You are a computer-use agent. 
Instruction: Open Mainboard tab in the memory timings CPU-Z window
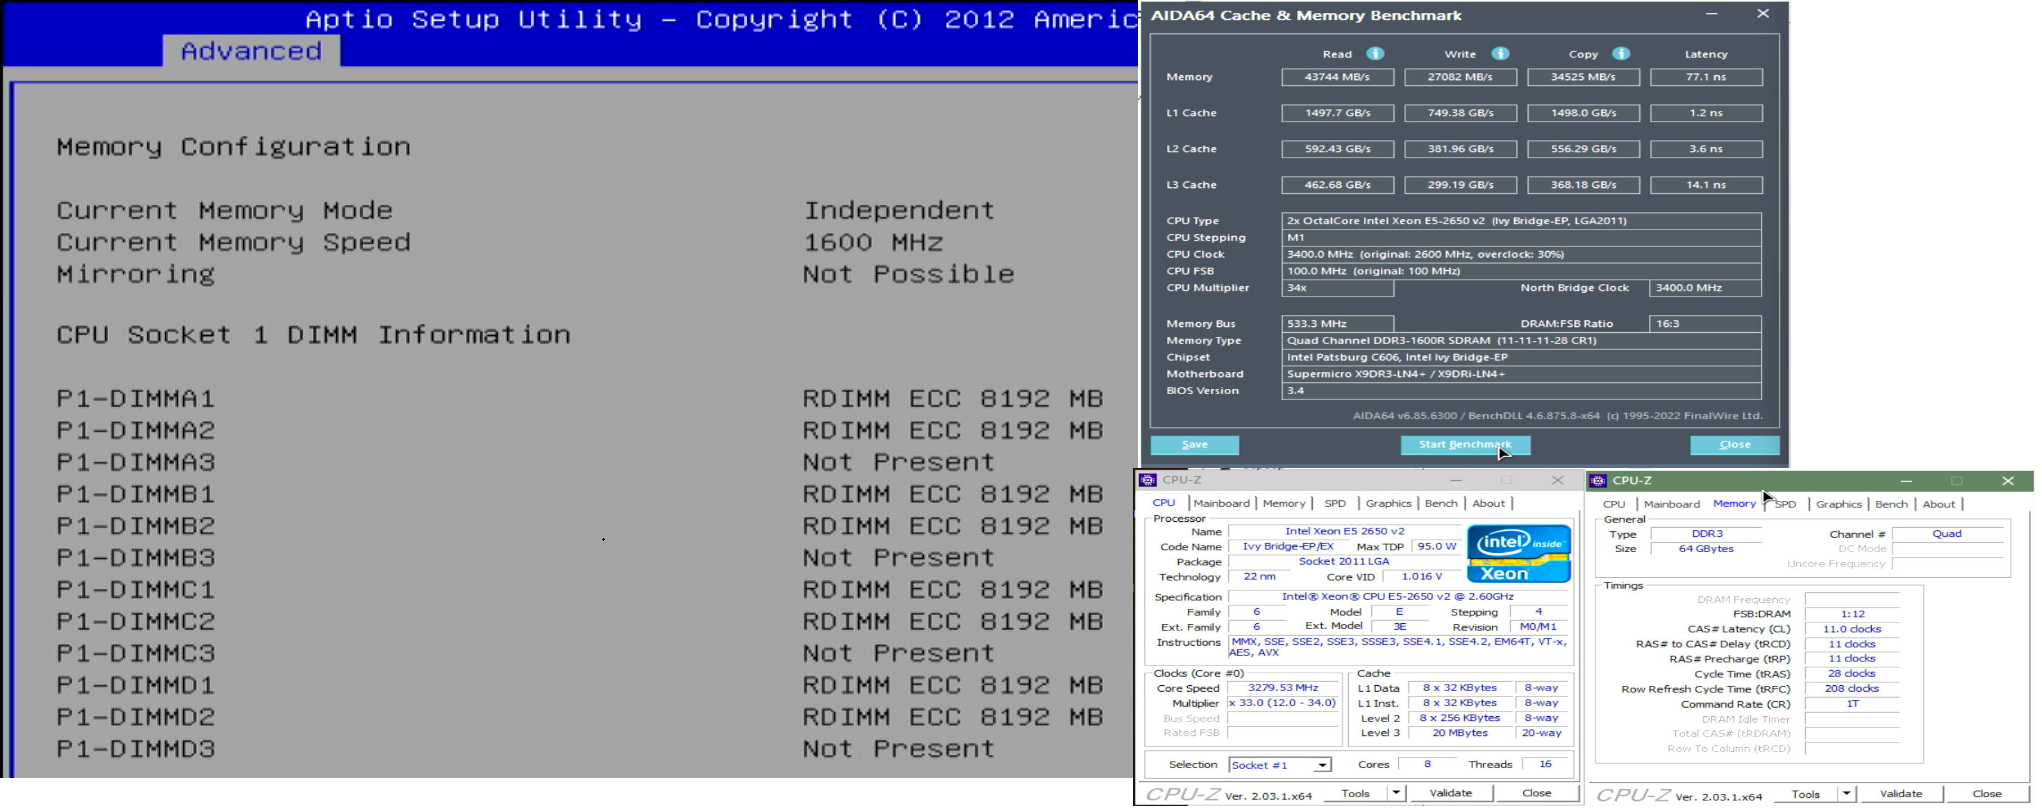point(1672,505)
